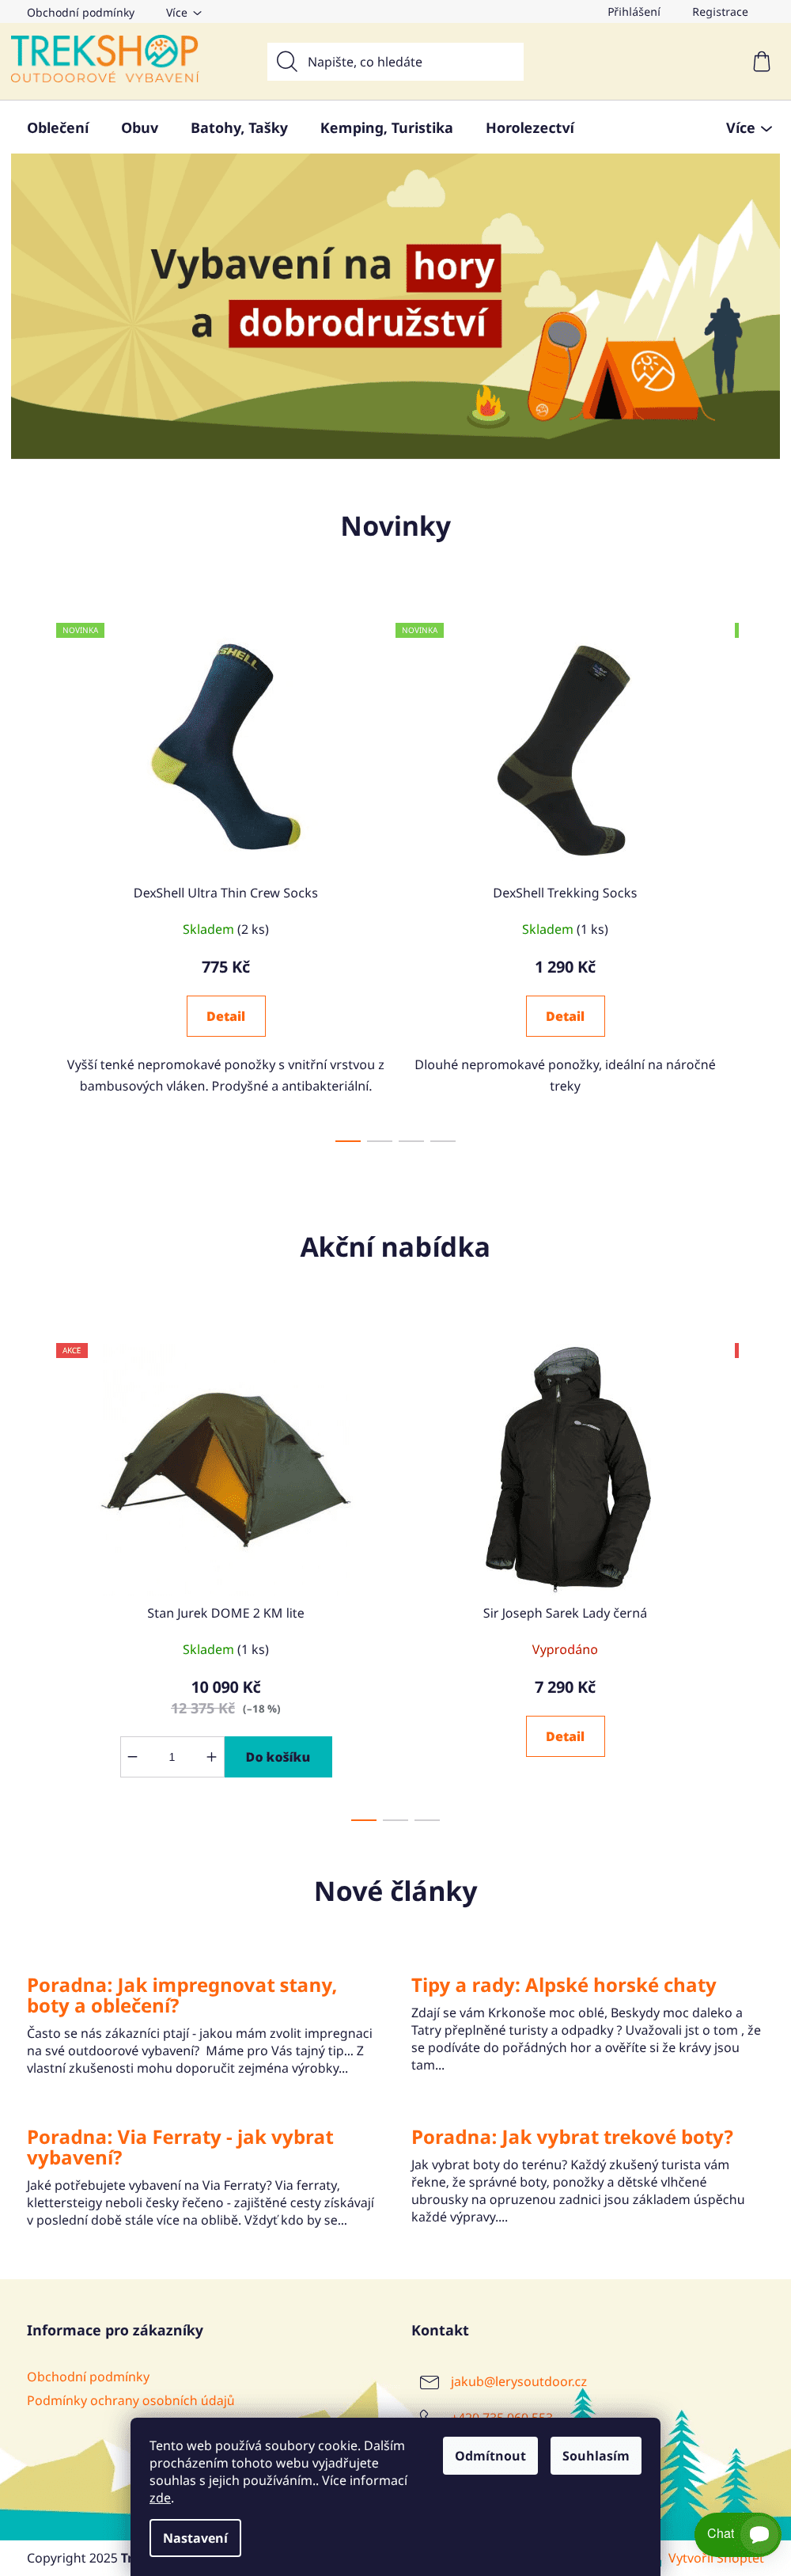Decrease tent quantity with minus icon
The image size is (791, 2576).
tap(132, 1756)
